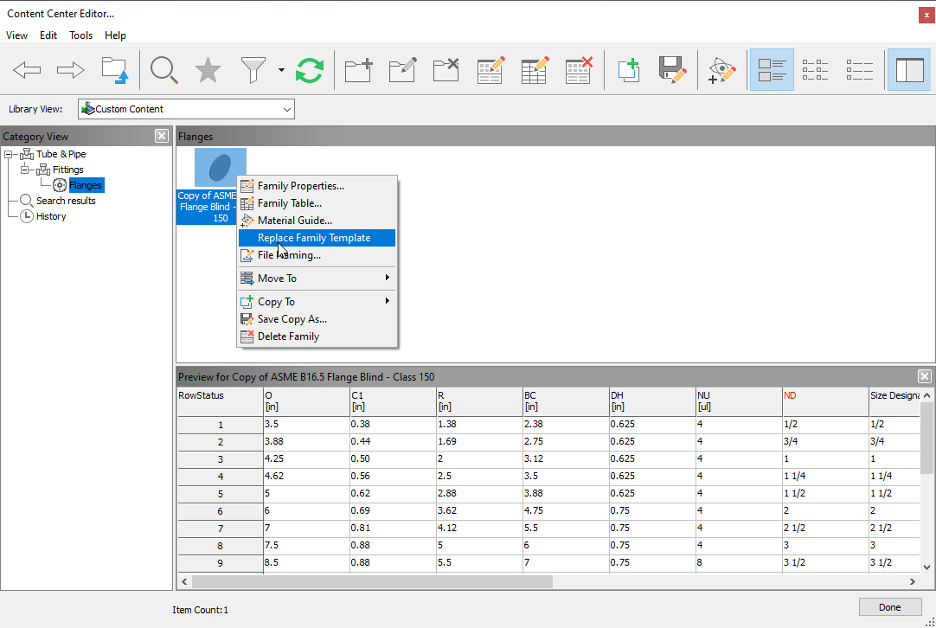Close the Category View panel
936x628 pixels.
point(161,136)
